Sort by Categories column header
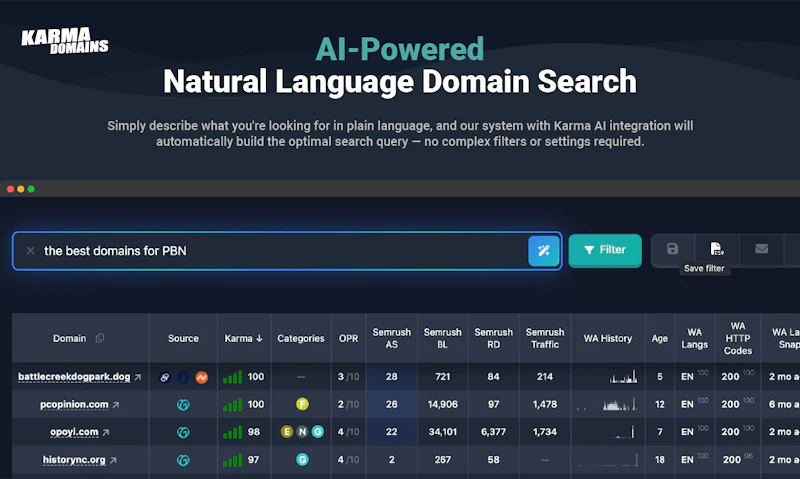This screenshot has width=800, height=479. pyautogui.click(x=301, y=338)
